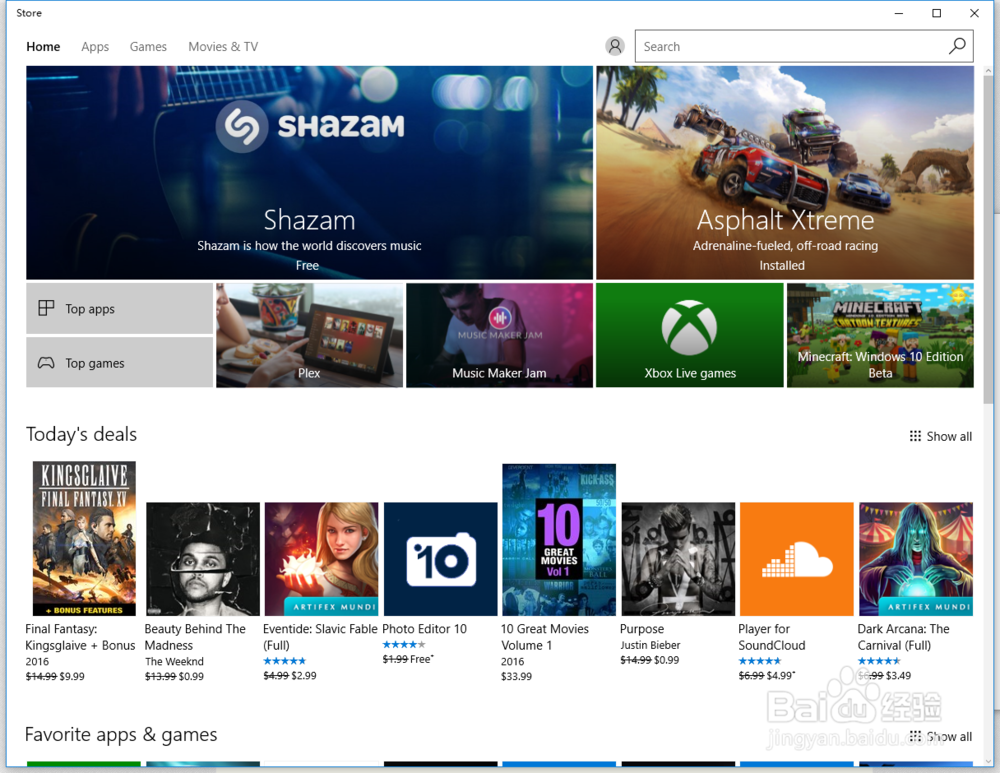Show all Favorite apps & games

(x=941, y=737)
